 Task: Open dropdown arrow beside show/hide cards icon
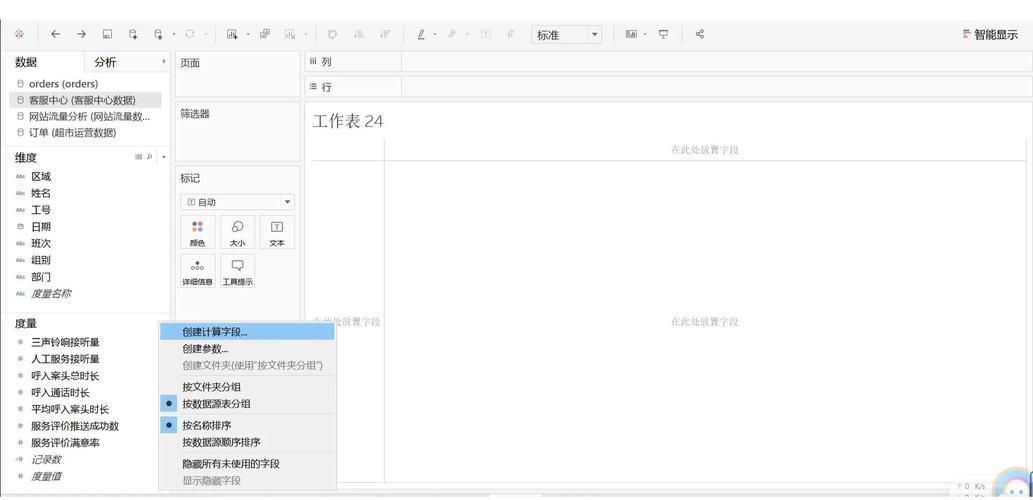[645, 34]
